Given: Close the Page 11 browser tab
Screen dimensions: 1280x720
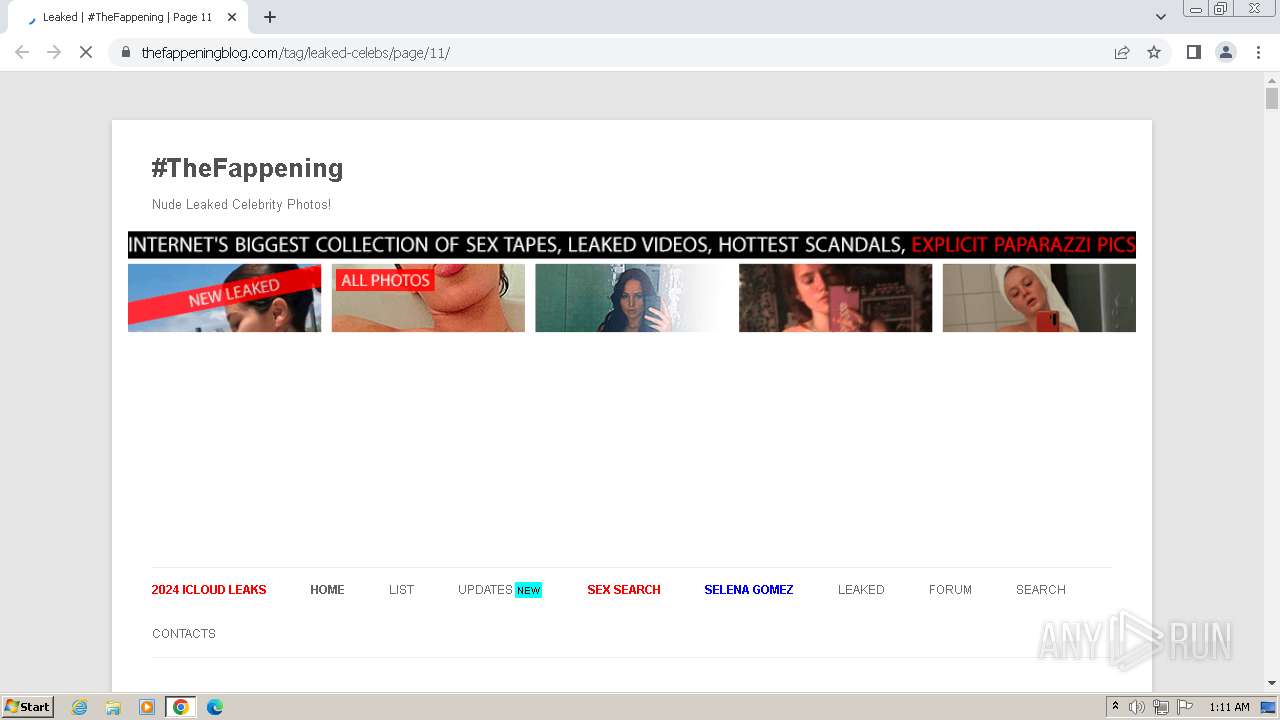Looking at the screenshot, I should (x=232, y=17).
